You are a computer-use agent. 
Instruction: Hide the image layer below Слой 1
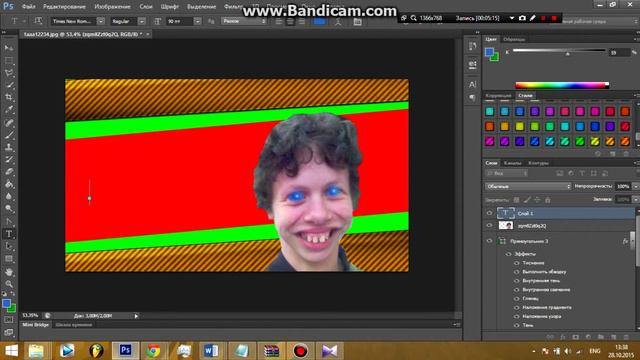(489, 225)
